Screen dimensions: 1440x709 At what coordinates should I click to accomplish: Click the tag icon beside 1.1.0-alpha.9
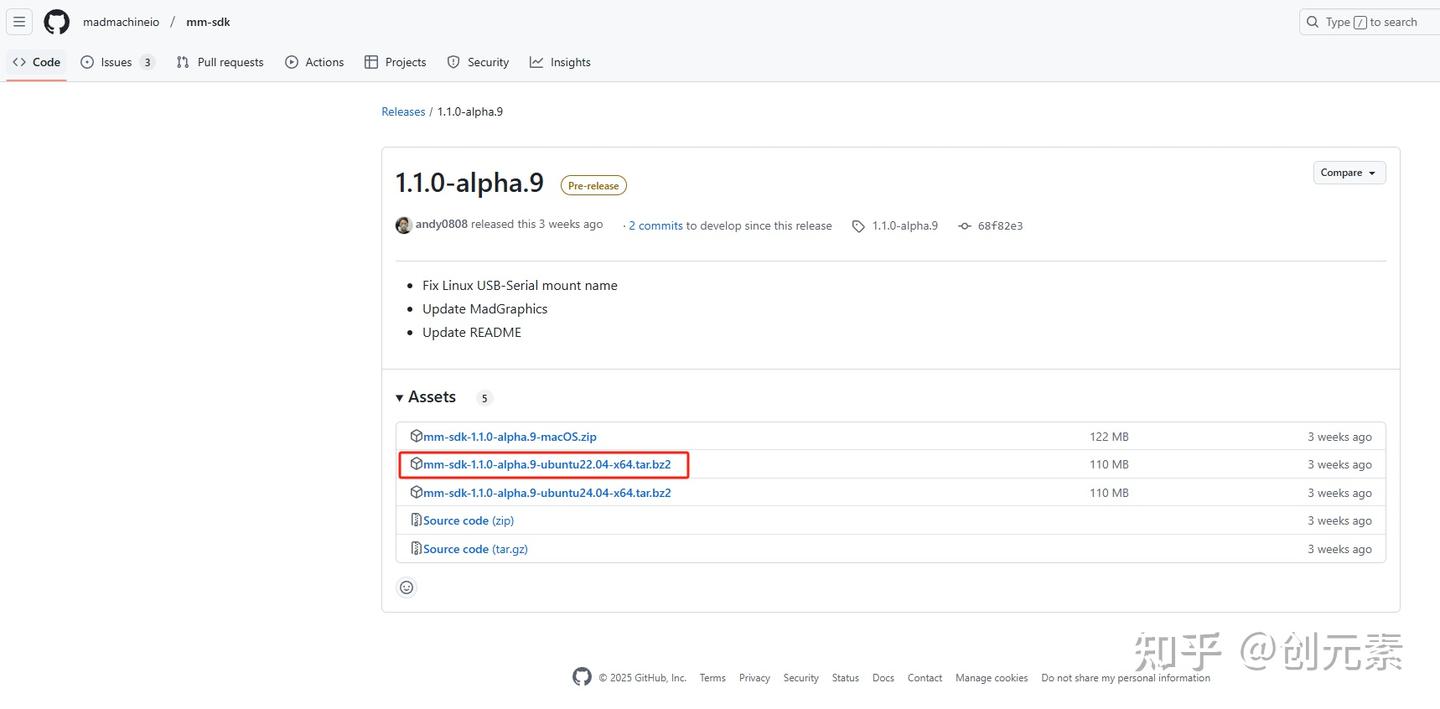[858, 226]
